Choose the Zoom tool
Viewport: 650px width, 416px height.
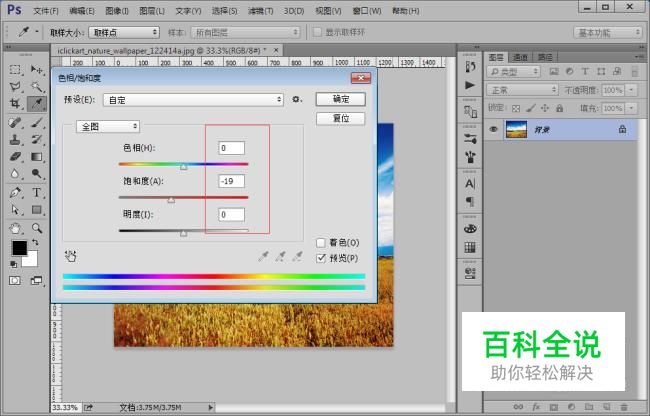pos(37,228)
